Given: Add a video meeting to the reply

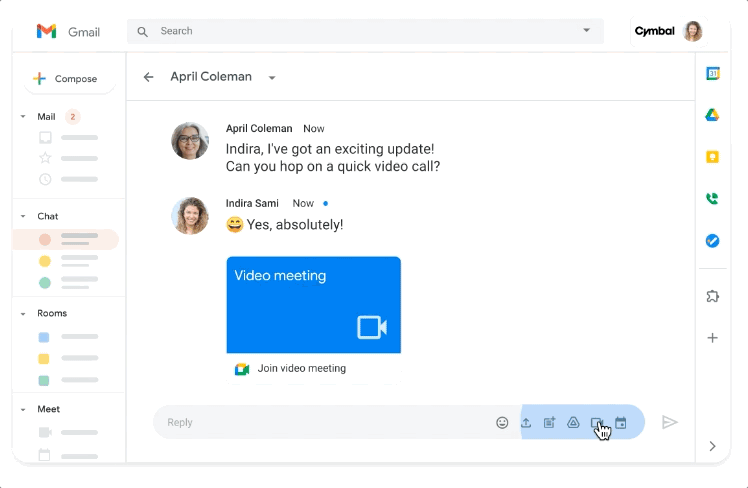Looking at the screenshot, I should coord(597,423).
